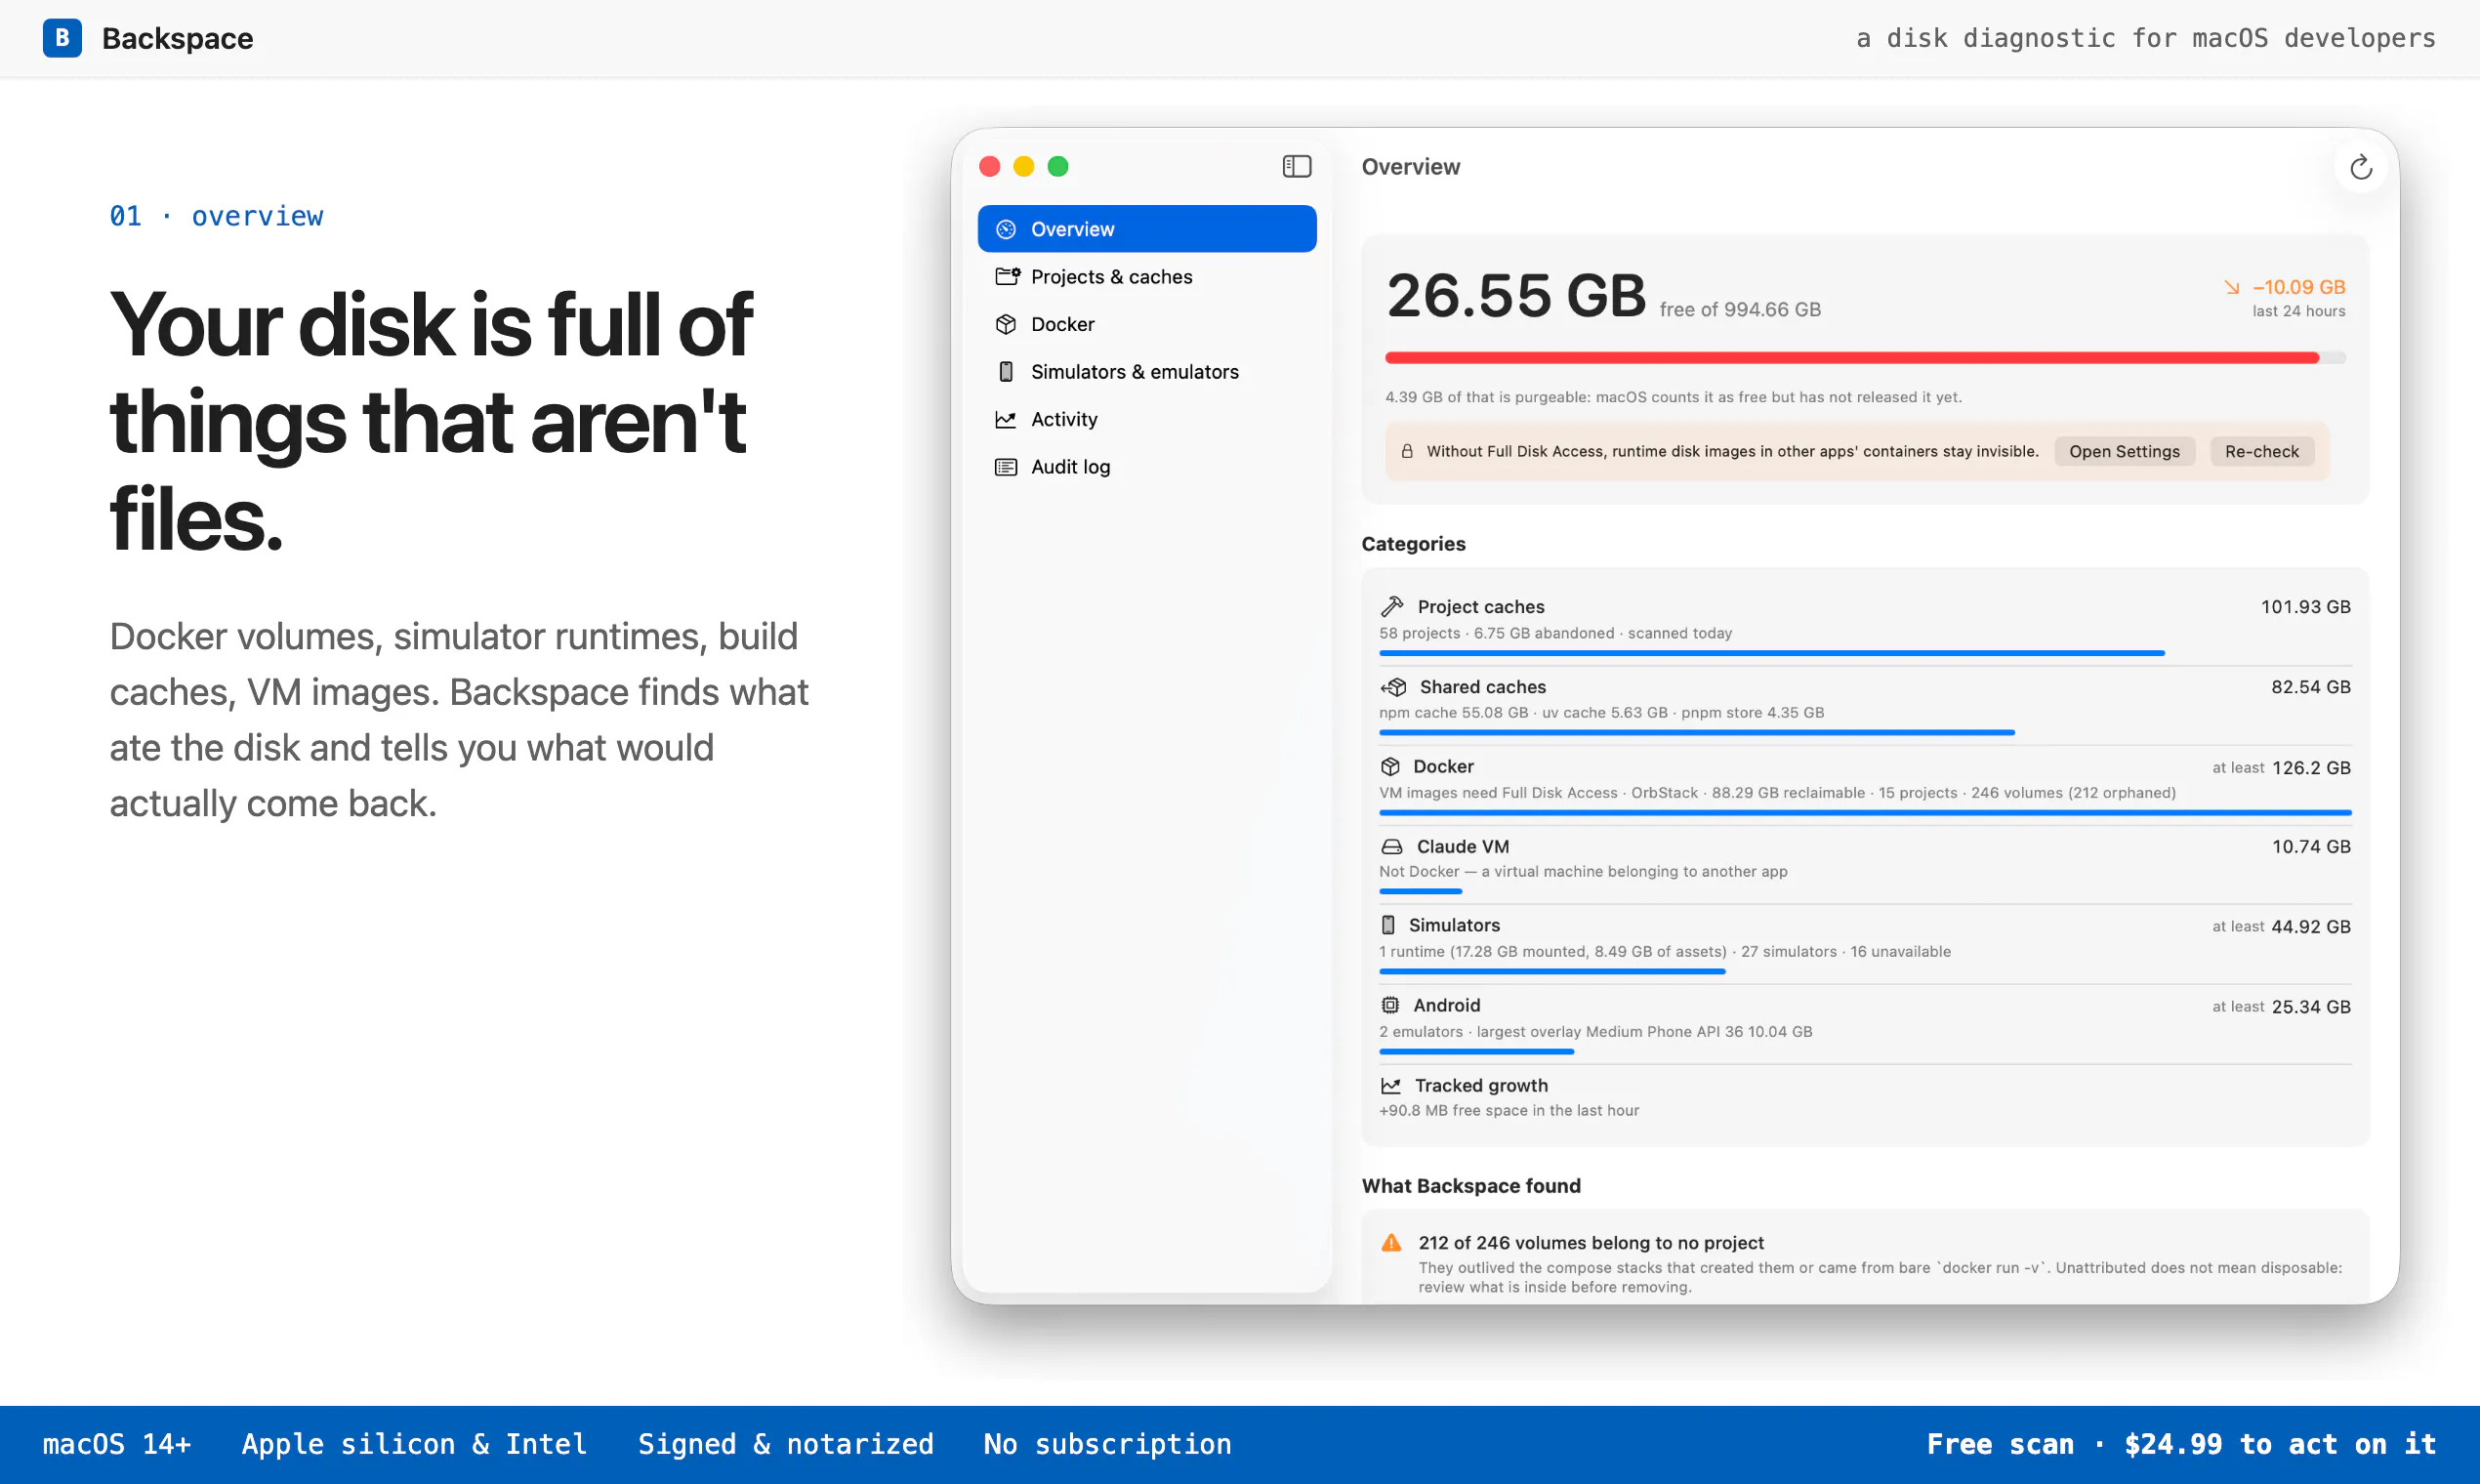
Task: Click the Project caches usage bar
Action: click(1772, 653)
